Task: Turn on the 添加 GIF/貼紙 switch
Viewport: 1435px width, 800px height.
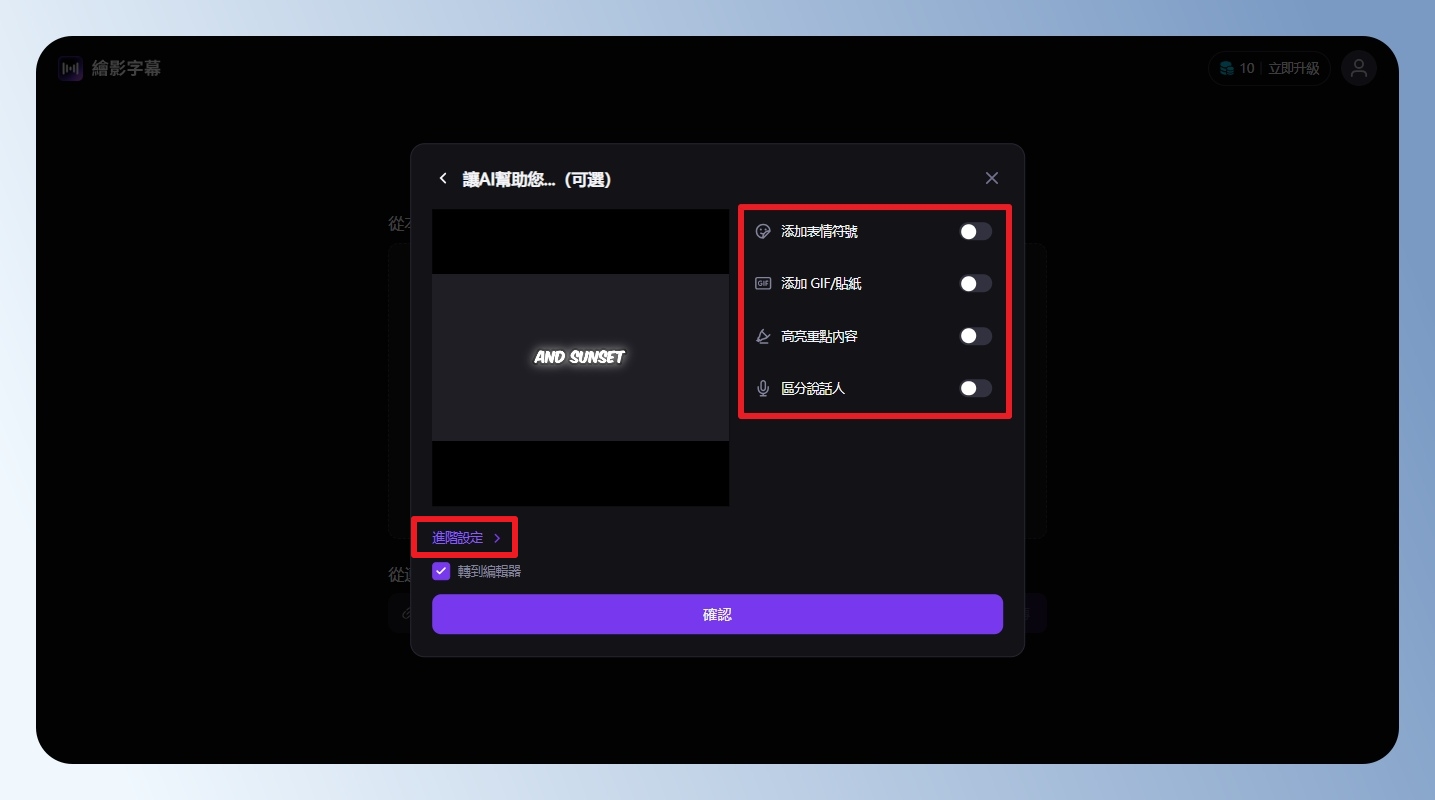Action: (x=975, y=284)
